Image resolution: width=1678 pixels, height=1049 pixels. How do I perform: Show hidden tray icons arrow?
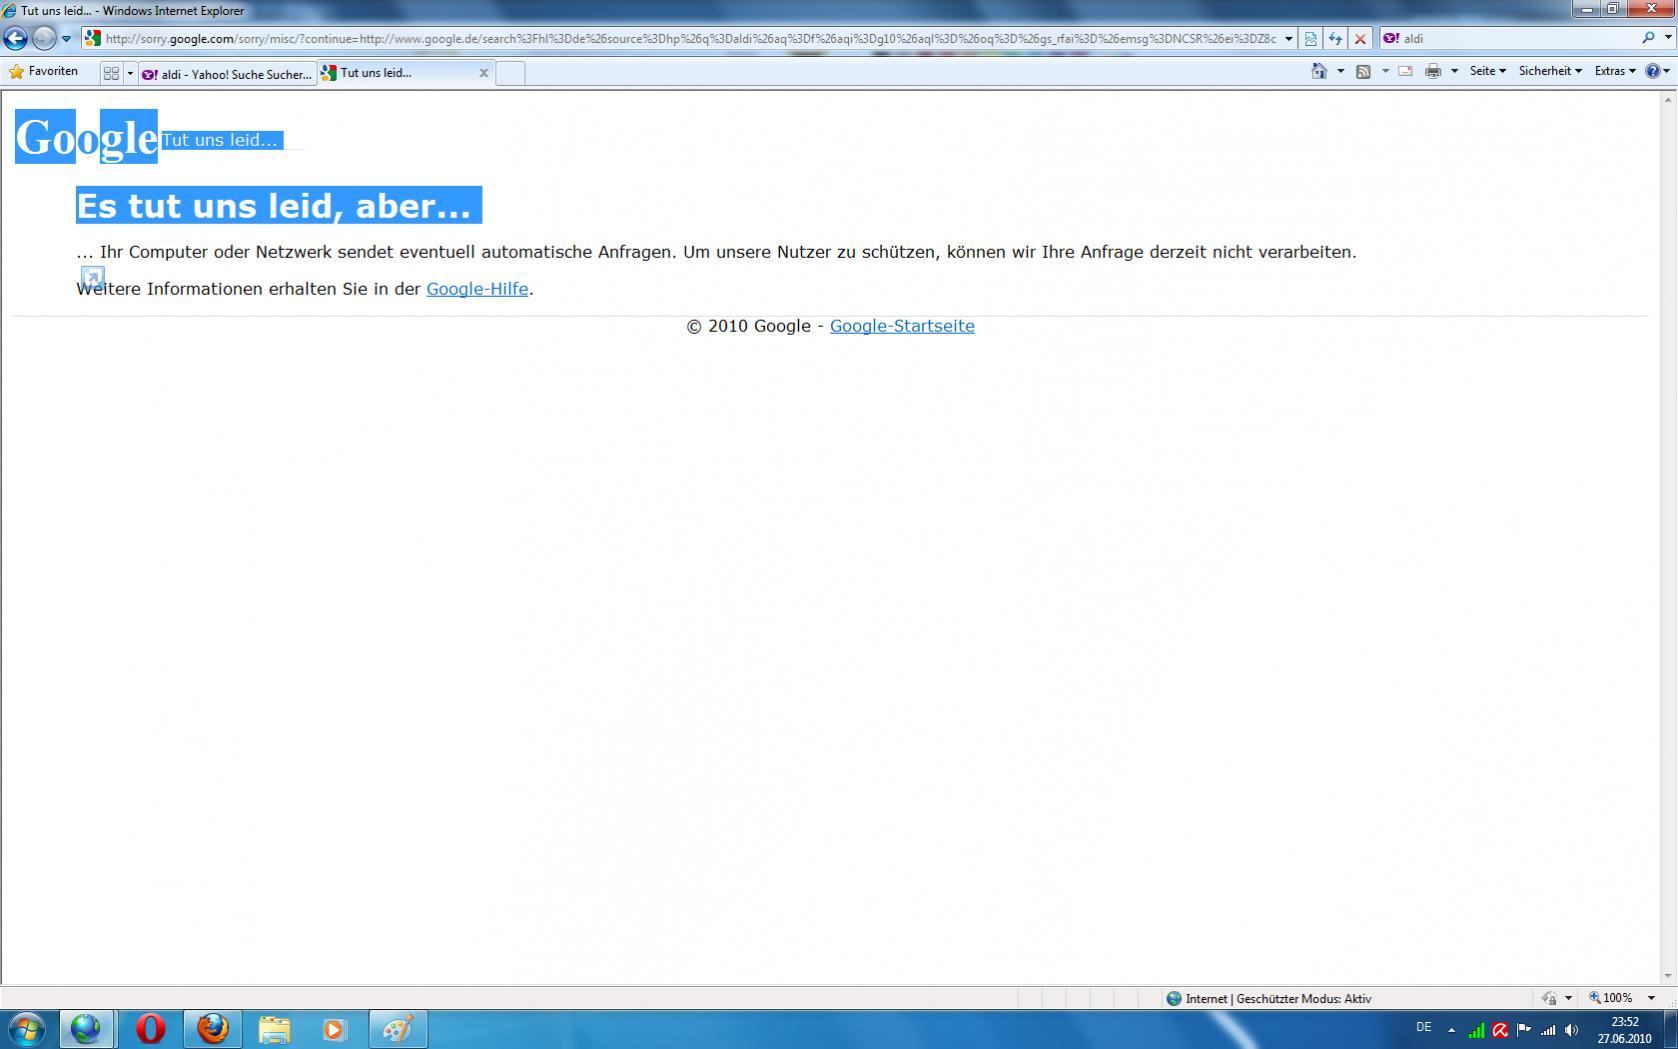(x=1452, y=1030)
